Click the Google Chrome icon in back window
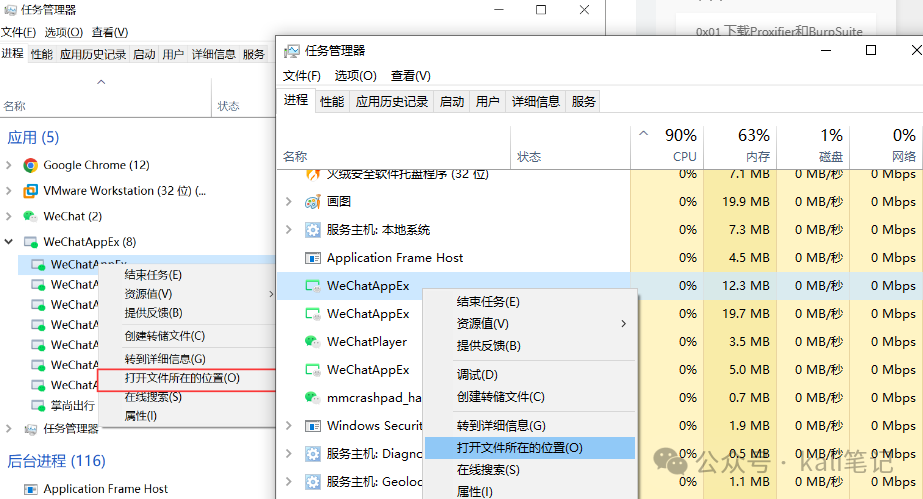The height and width of the screenshot is (499, 923). pyautogui.click(x=31, y=165)
